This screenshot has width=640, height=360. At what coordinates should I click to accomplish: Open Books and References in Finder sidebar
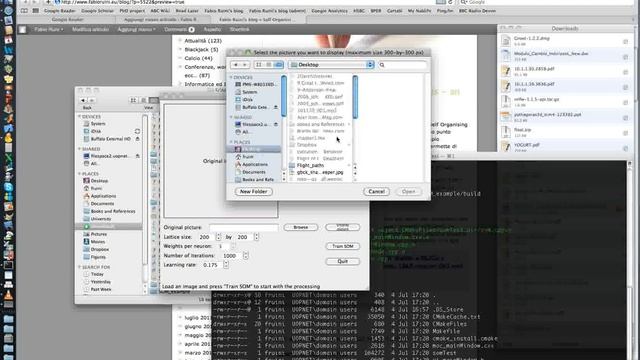[113, 211]
